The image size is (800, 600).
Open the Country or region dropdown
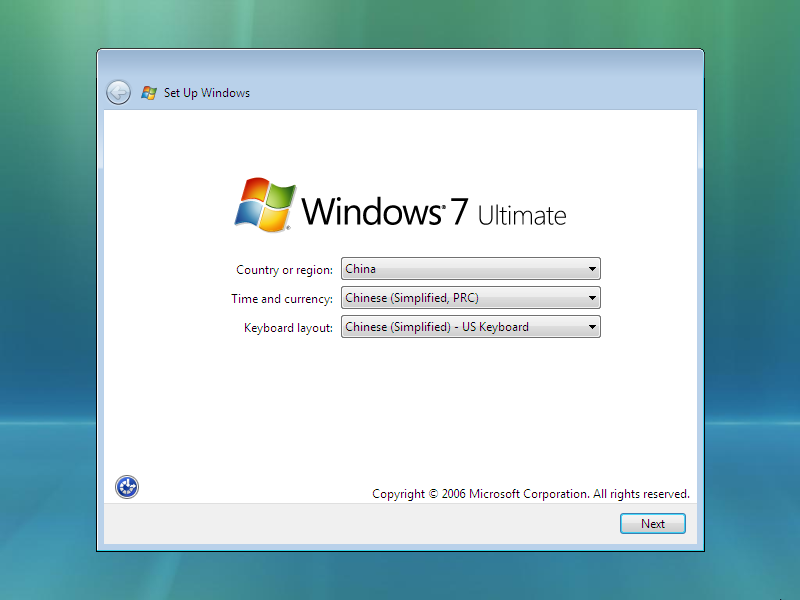tap(470, 269)
